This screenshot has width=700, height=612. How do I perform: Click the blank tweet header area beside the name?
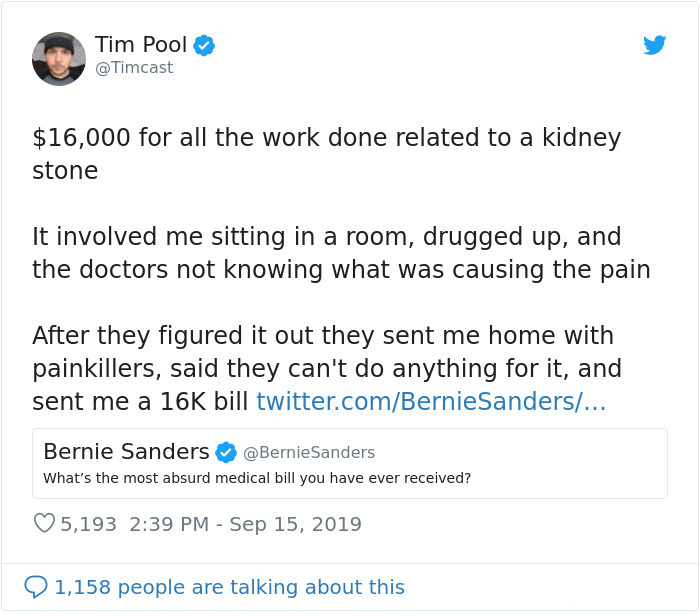[x=420, y=55]
